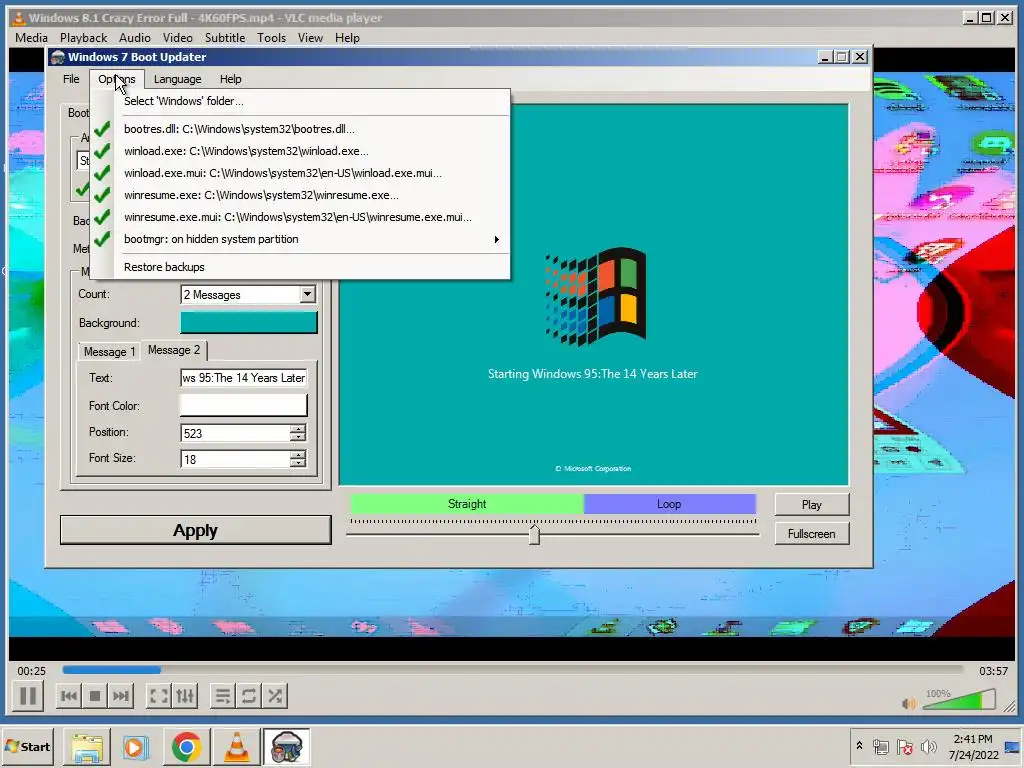Expand bootmgr hidden system partition submenu

pyautogui.click(x=300, y=240)
